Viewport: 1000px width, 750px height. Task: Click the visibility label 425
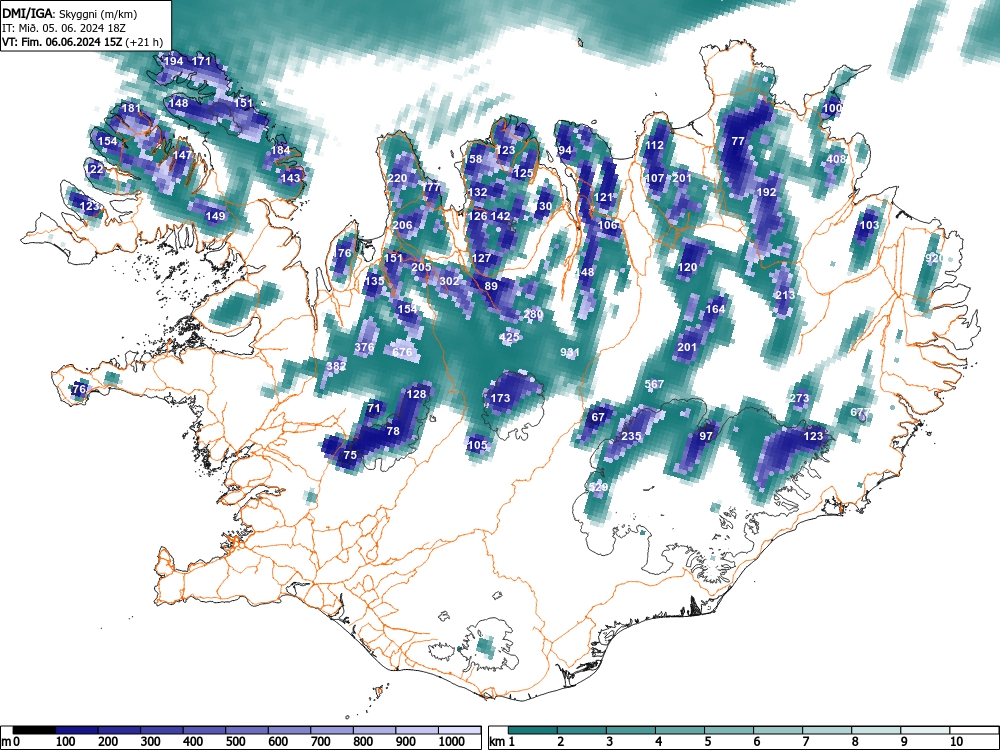click(510, 337)
